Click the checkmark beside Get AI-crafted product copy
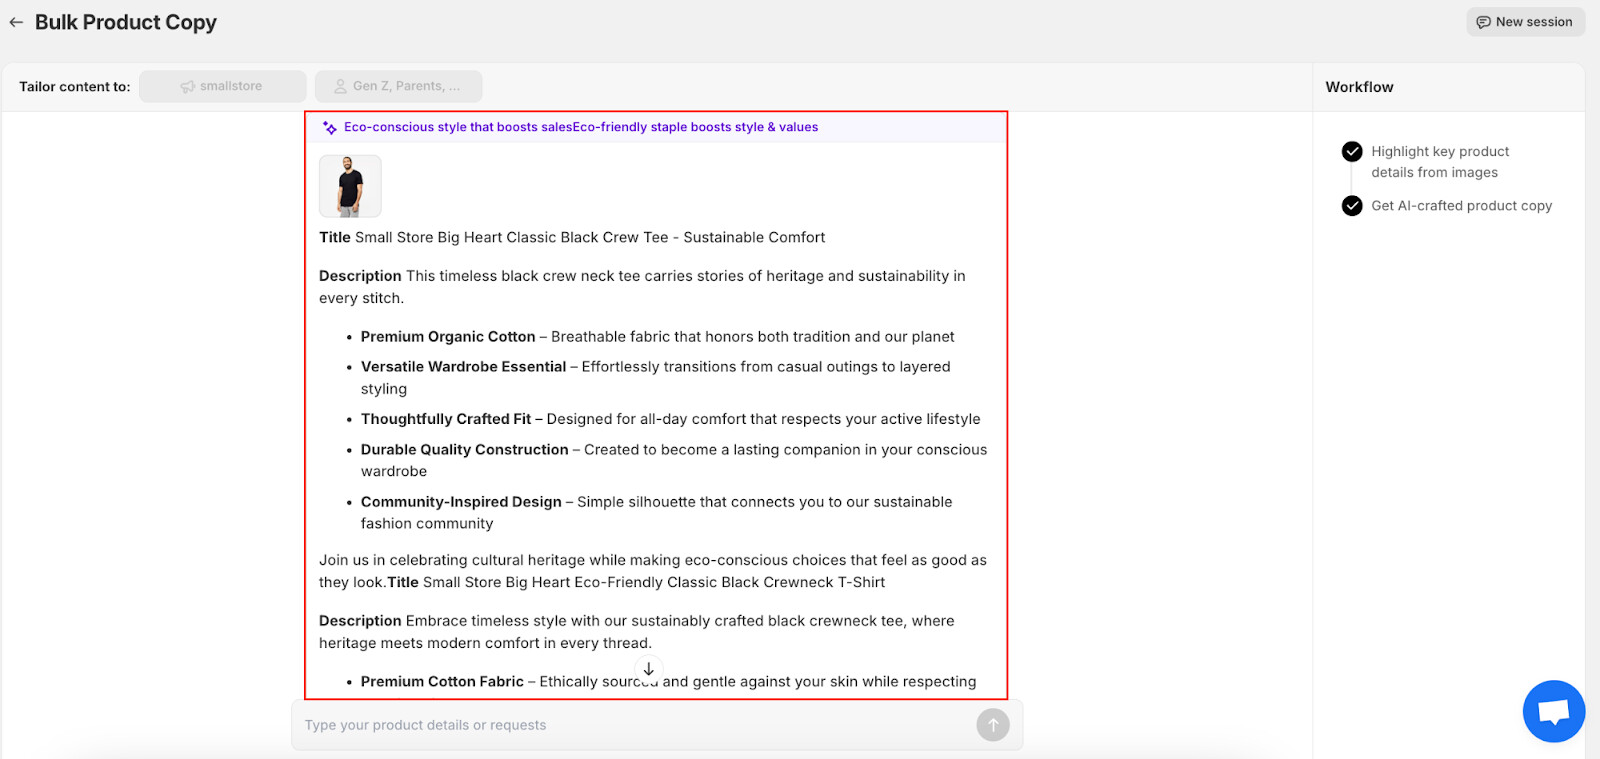Viewport: 1600px width, 759px height. pyautogui.click(x=1352, y=206)
